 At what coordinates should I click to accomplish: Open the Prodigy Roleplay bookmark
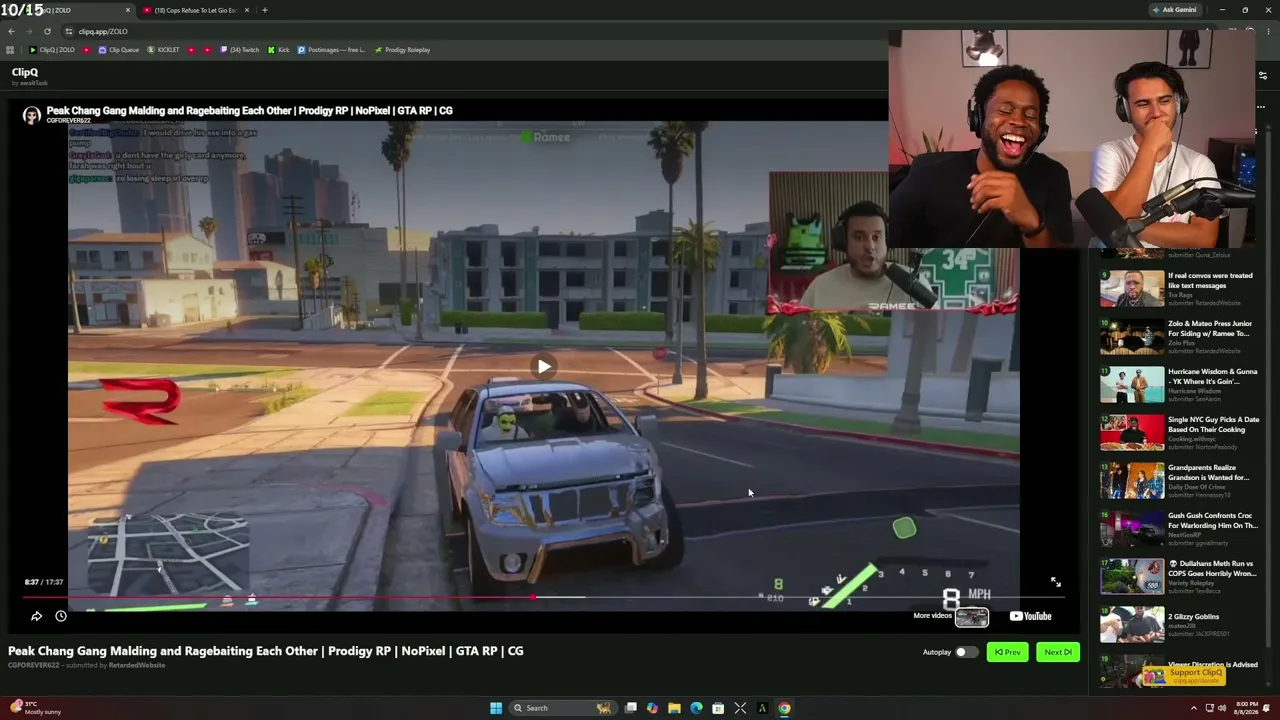click(x=402, y=50)
